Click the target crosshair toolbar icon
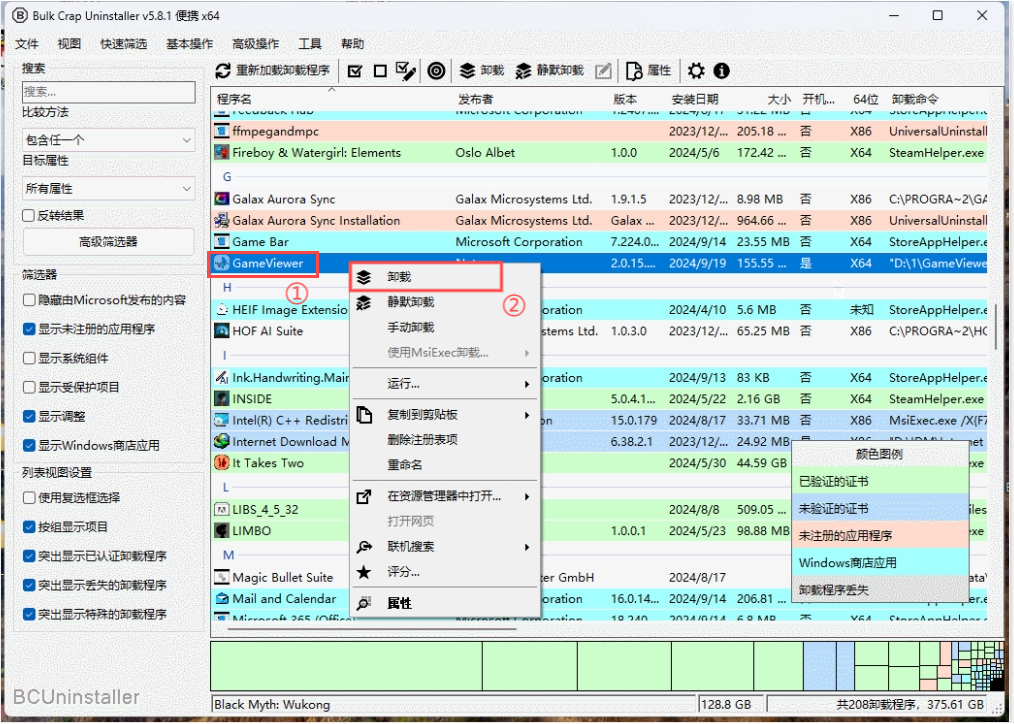This screenshot has height=724, width=1014. coord(437,70)
